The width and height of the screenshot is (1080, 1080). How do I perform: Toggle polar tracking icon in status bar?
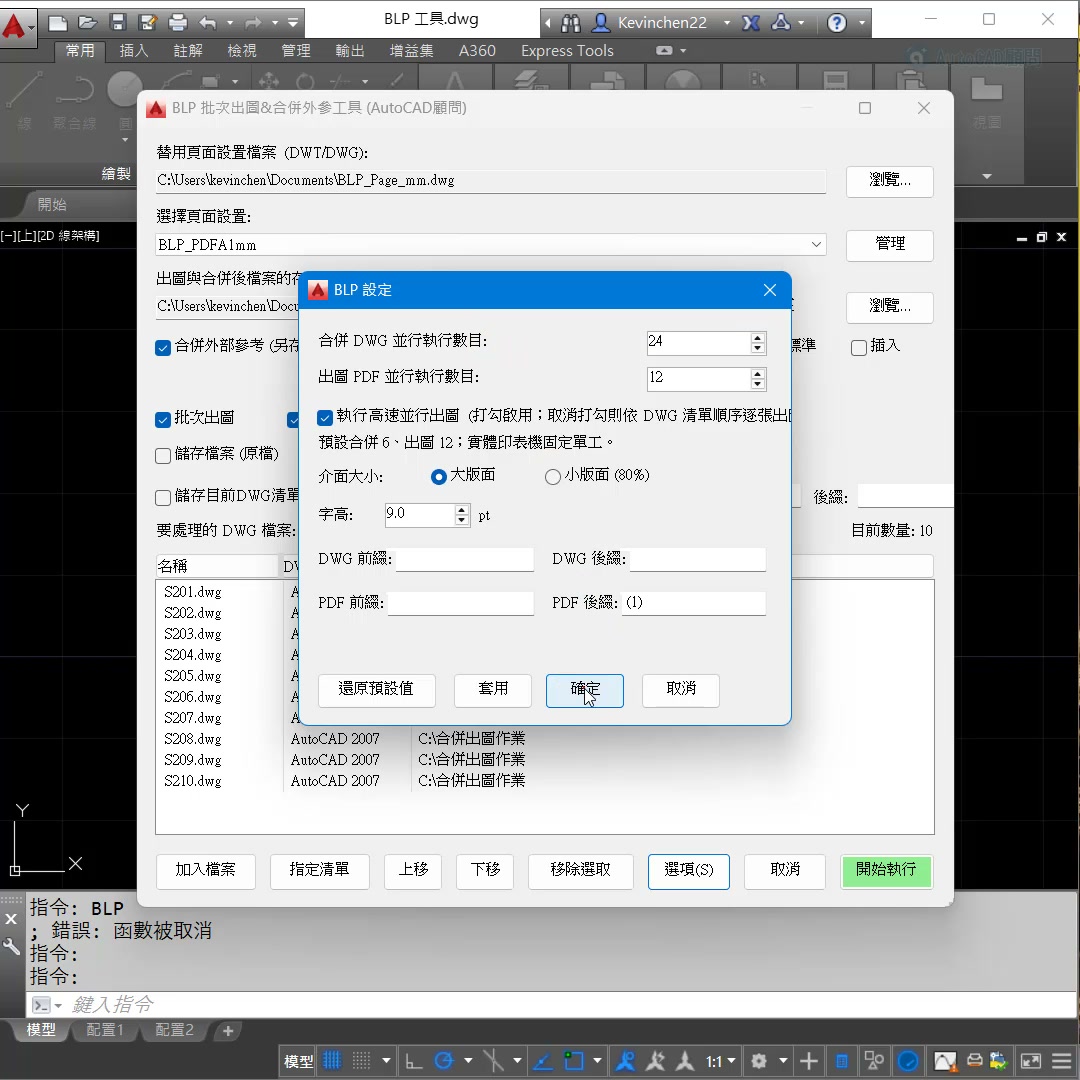tap(444, 1061)
